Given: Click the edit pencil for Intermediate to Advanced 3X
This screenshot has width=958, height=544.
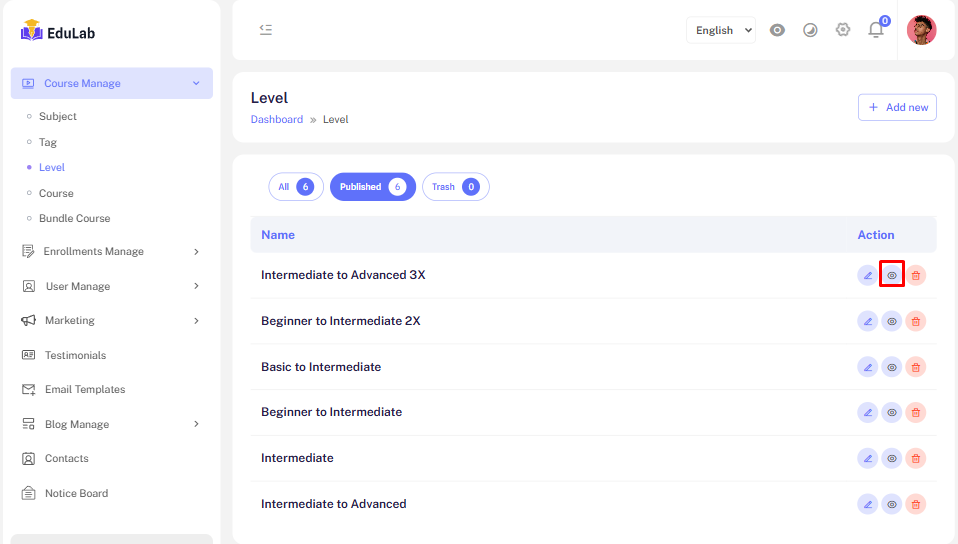Looking at the screenshot, I should 867,275.
